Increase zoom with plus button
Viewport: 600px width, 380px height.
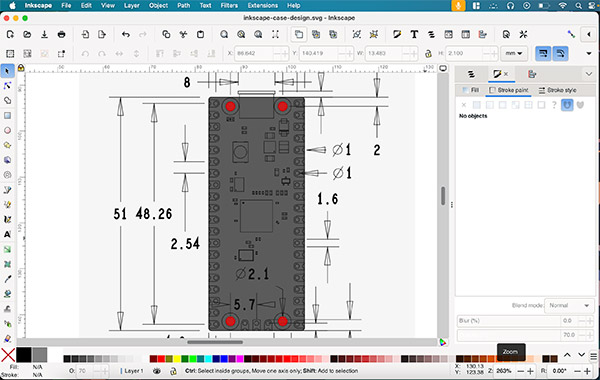click(530, 371)
